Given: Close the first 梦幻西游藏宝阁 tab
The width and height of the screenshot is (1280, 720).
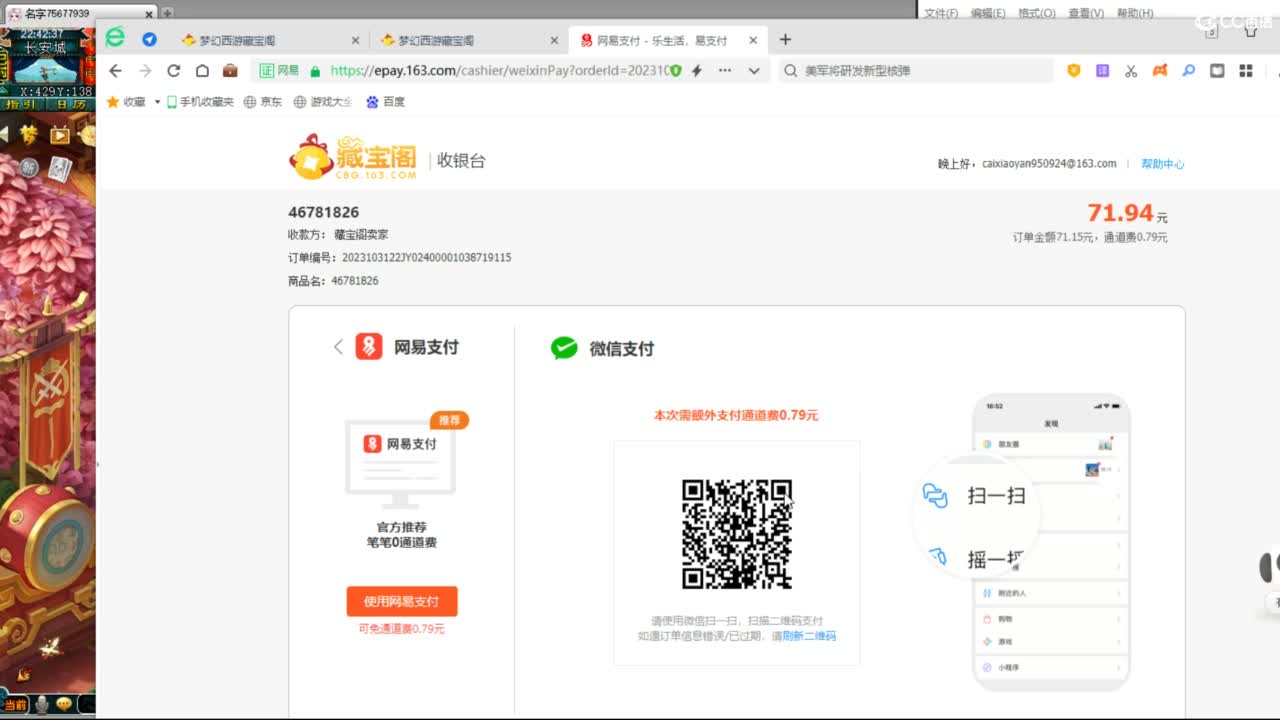Looking at the screenshot, I should pyautogui.click(x=356, y=41).
